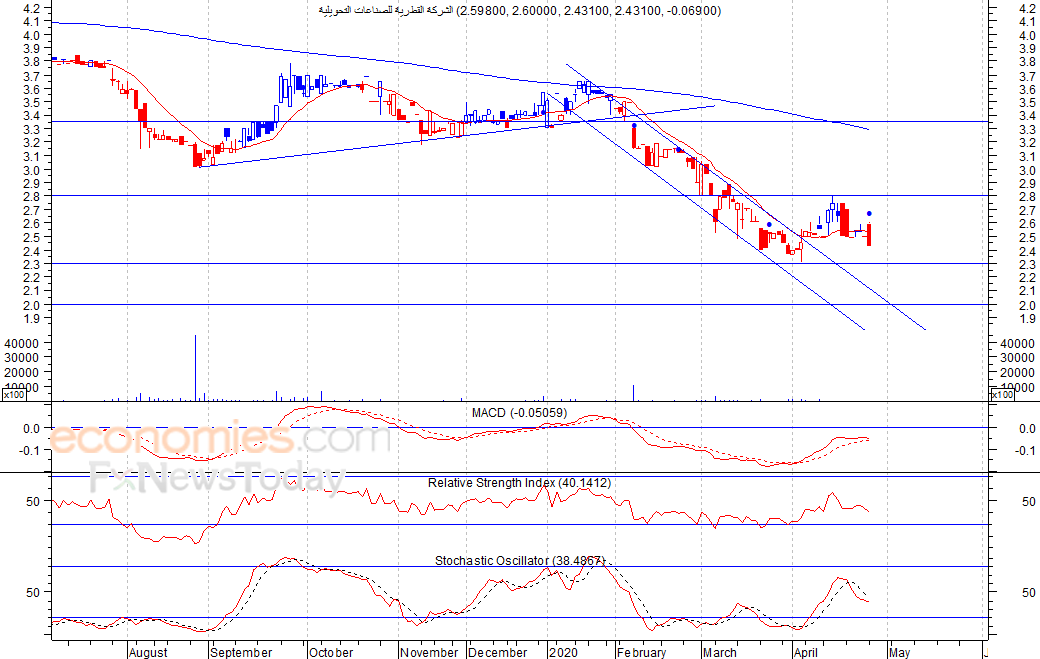
Task: Click the May label on time axis
Action: (900, 652)
